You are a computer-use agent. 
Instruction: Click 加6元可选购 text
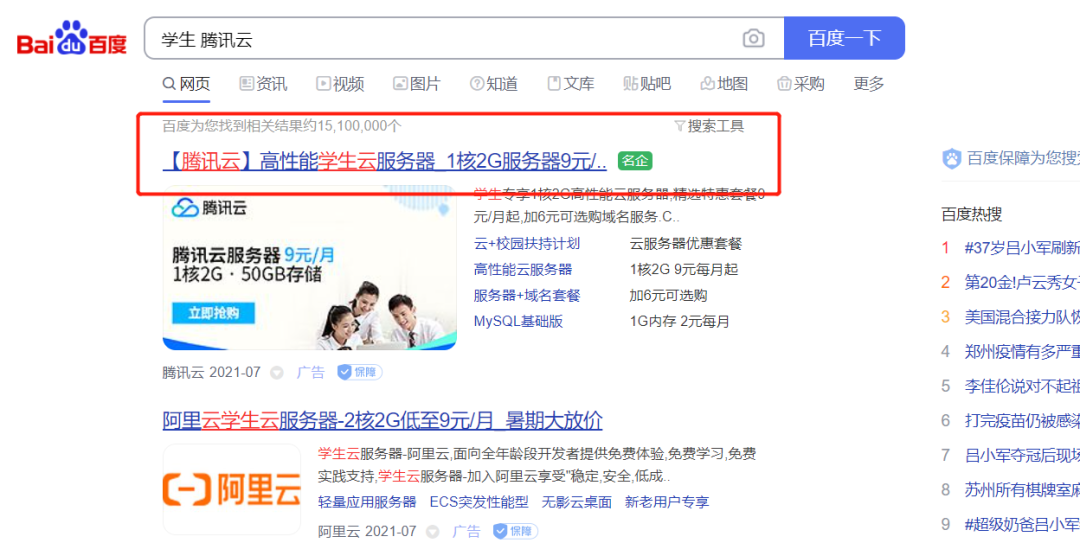tap(668, 296)
